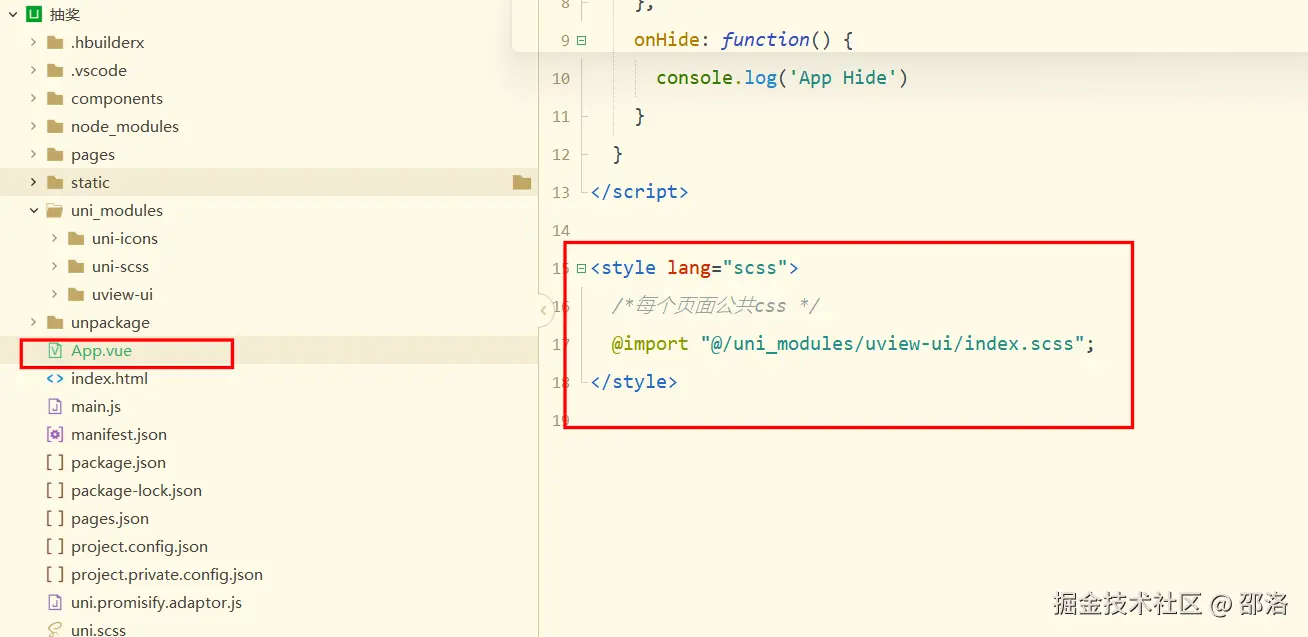Click line number 14 in the gutter
1308x637 pixels.
click(560, 230)
